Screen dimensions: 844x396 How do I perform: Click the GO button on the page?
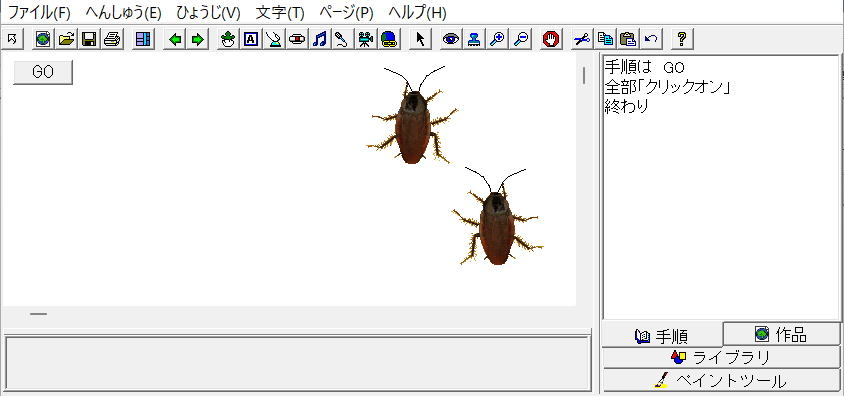click(43, 73)
